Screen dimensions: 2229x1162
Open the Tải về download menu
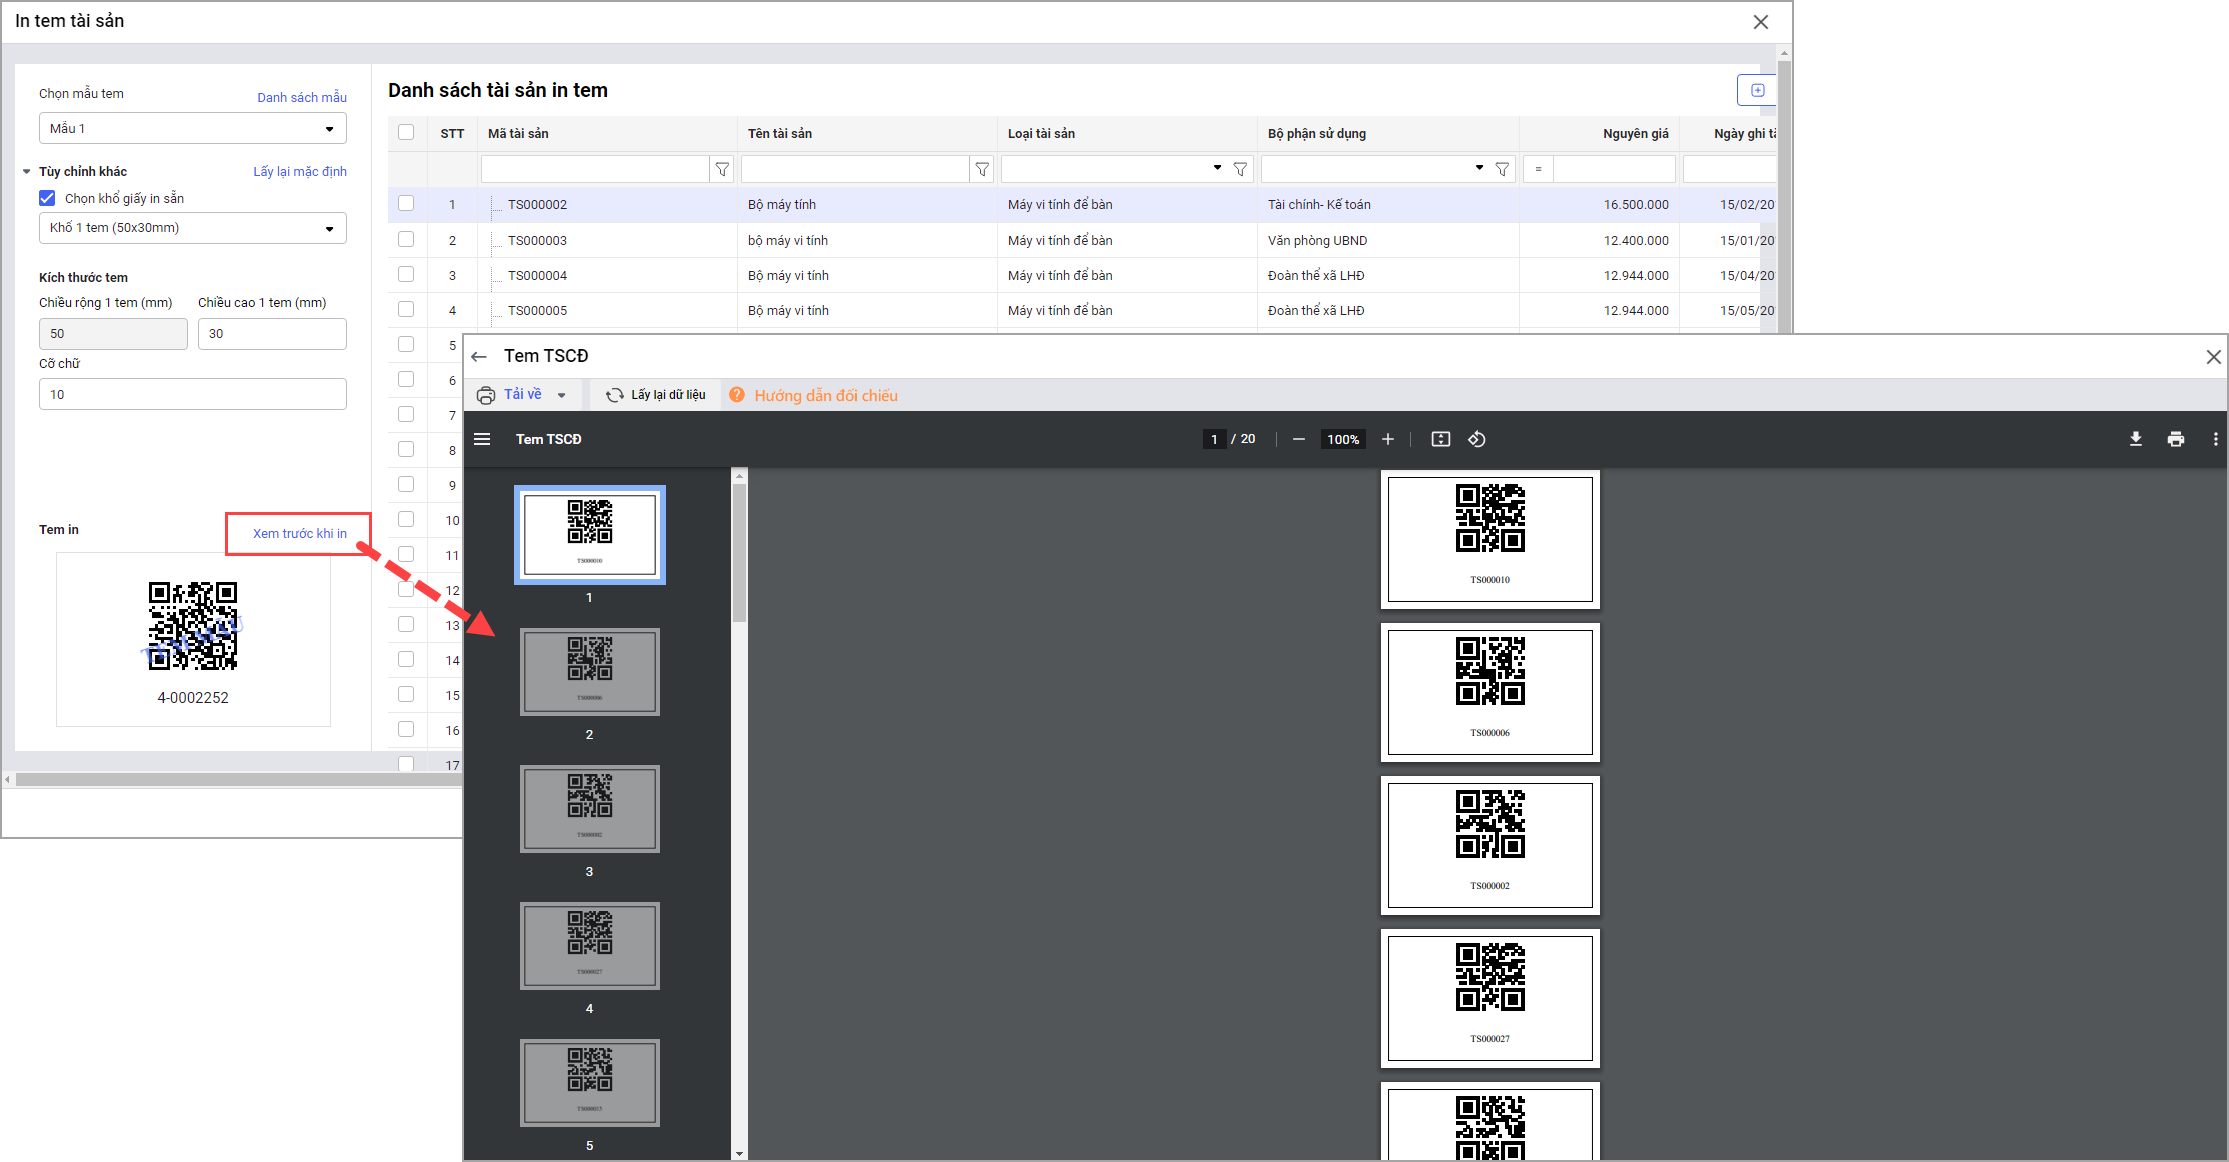coord(561,395)
